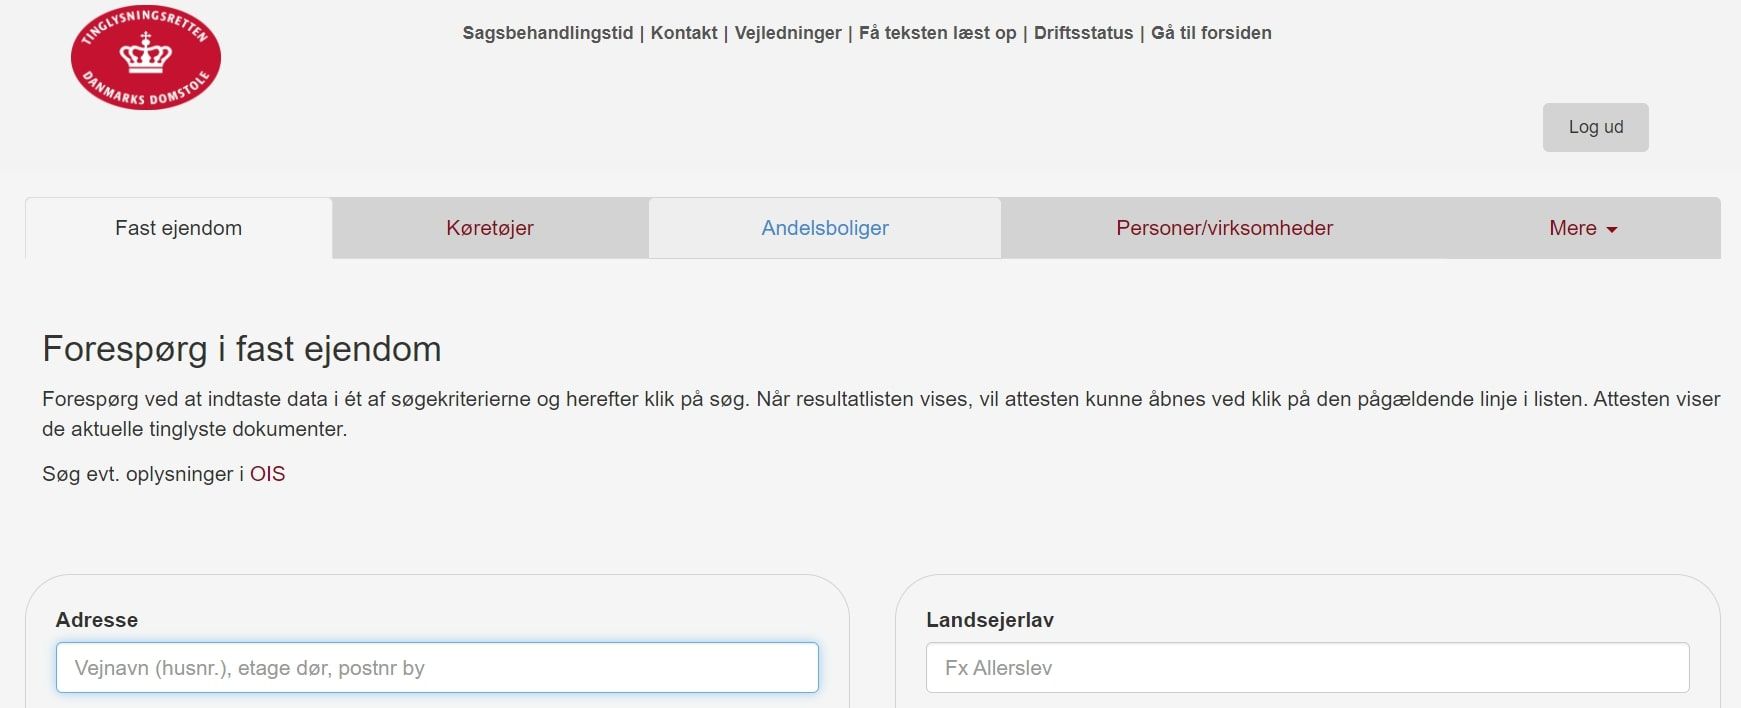Follow the OIS link
Screen dimensions: 1741x708
pos(267,474)
